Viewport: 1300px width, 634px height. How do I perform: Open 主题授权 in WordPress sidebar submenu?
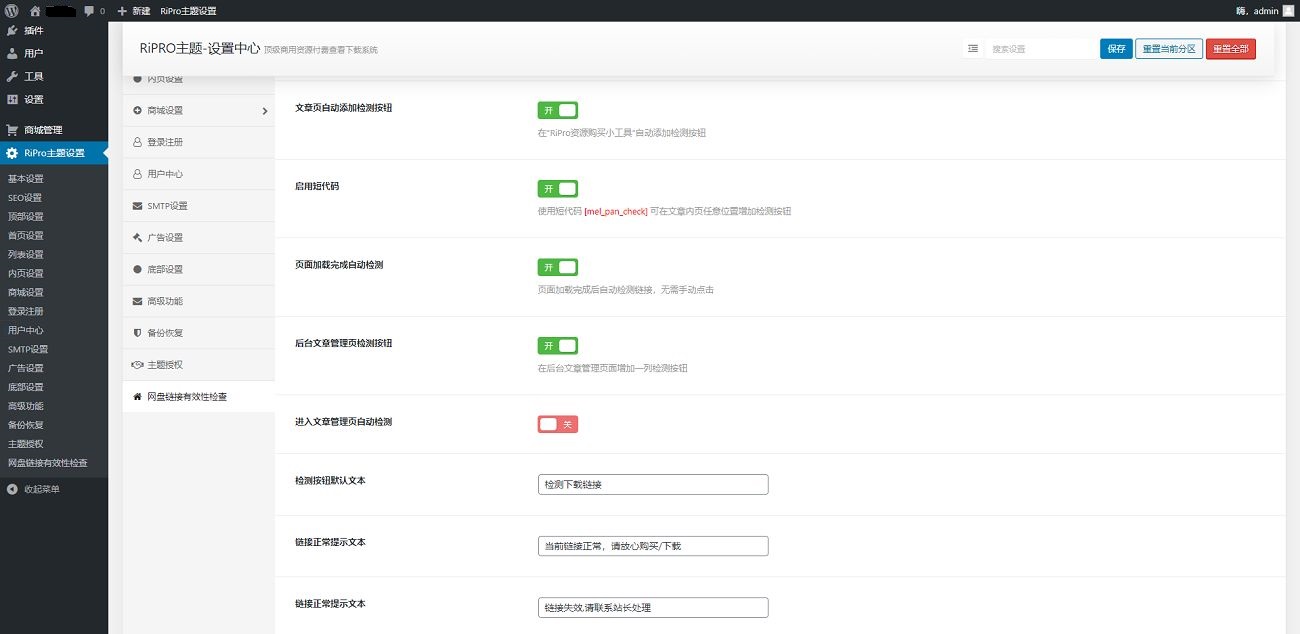[x=26, y=444]
